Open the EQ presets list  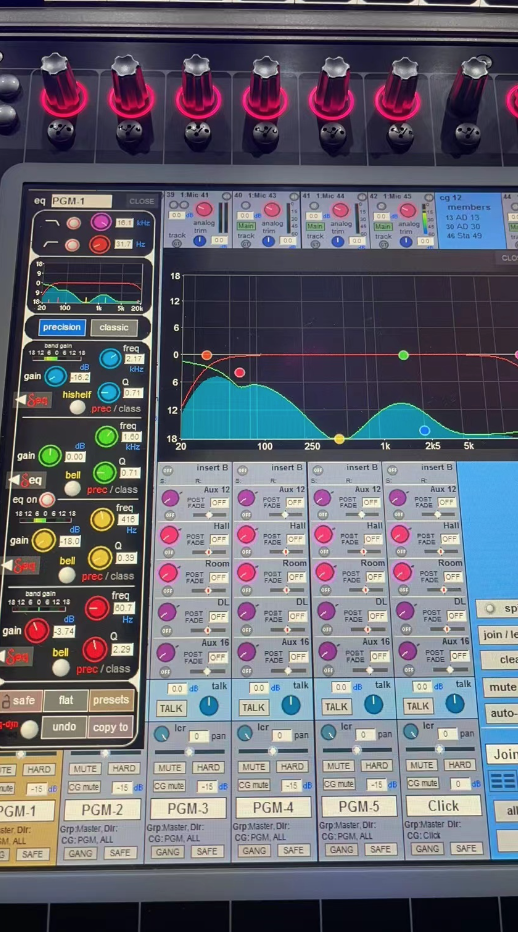click(111, 700)
